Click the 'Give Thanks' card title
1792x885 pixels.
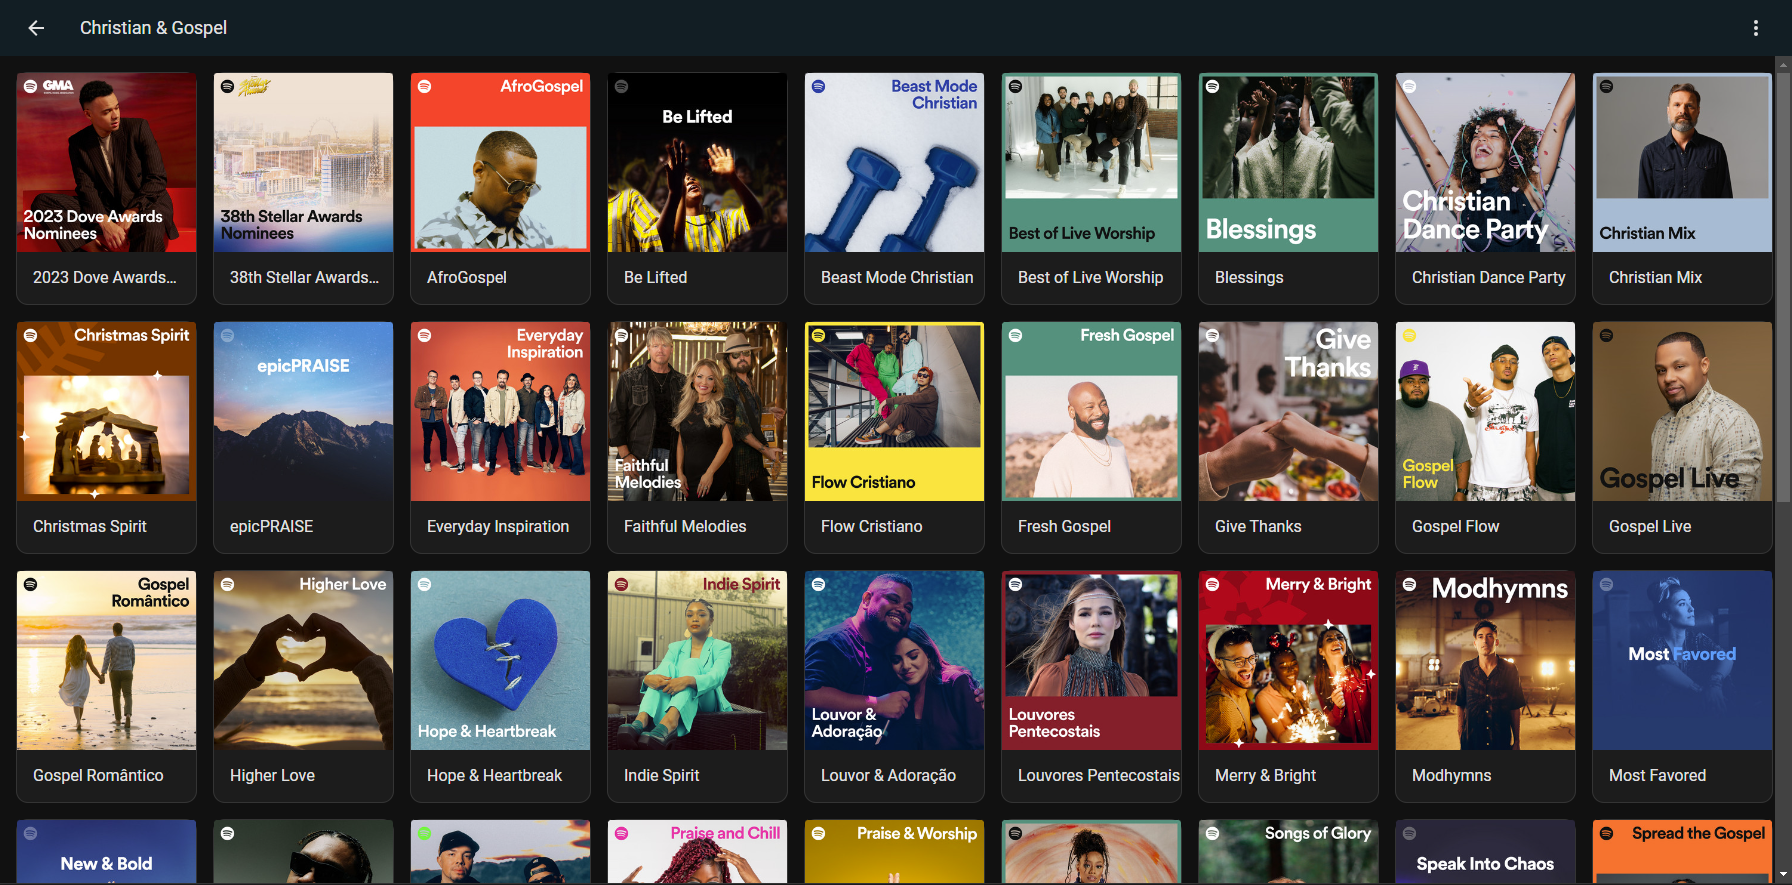[x=1257, y=526]
